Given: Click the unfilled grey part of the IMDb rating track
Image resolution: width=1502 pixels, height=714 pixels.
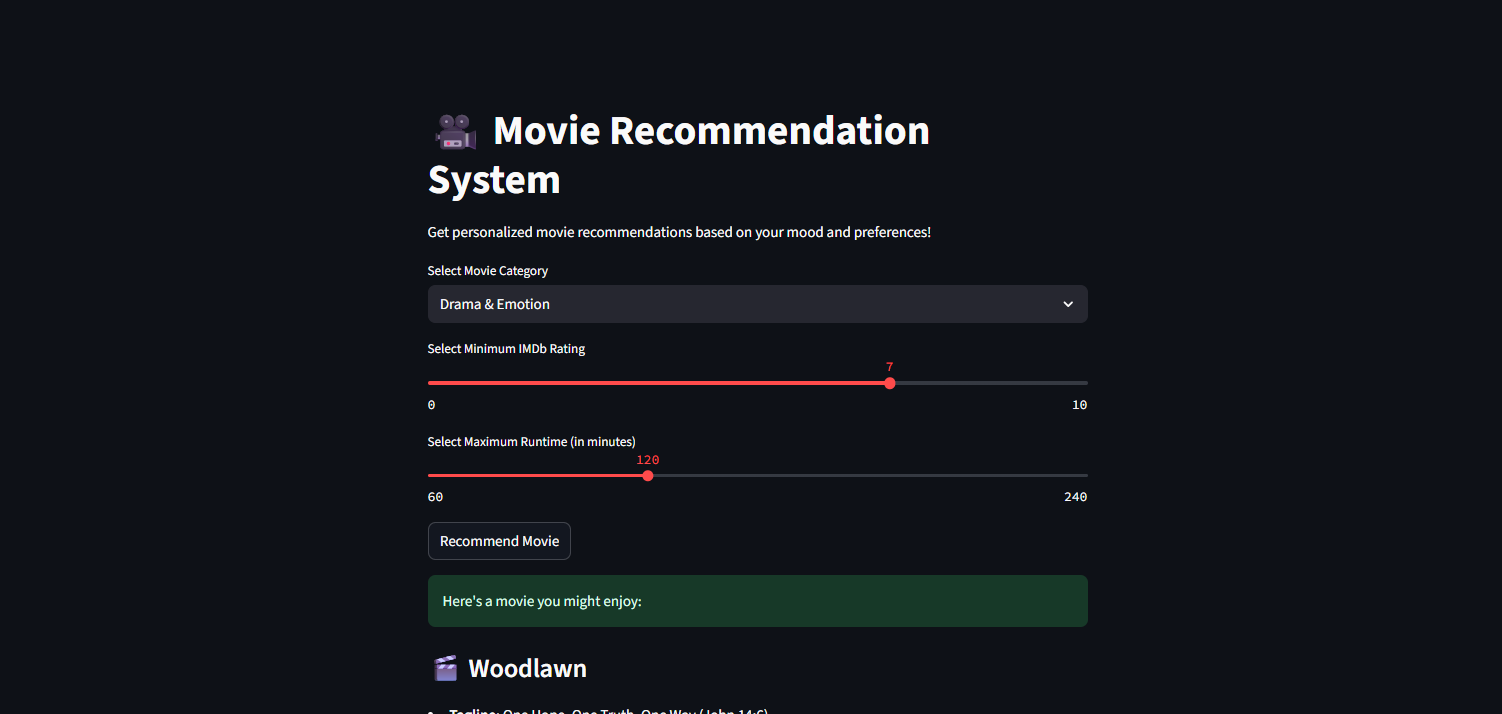Looking at the screenshot, I should (x=990, y=383).
